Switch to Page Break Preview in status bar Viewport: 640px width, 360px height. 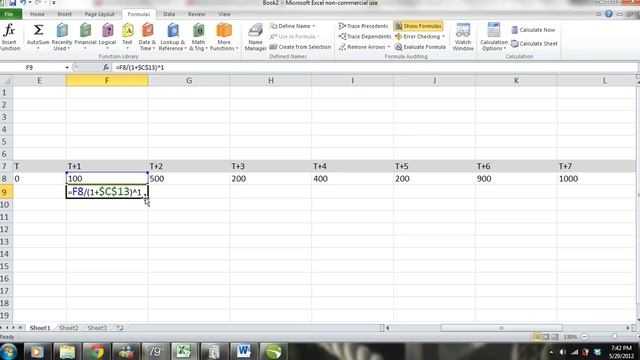555,337
